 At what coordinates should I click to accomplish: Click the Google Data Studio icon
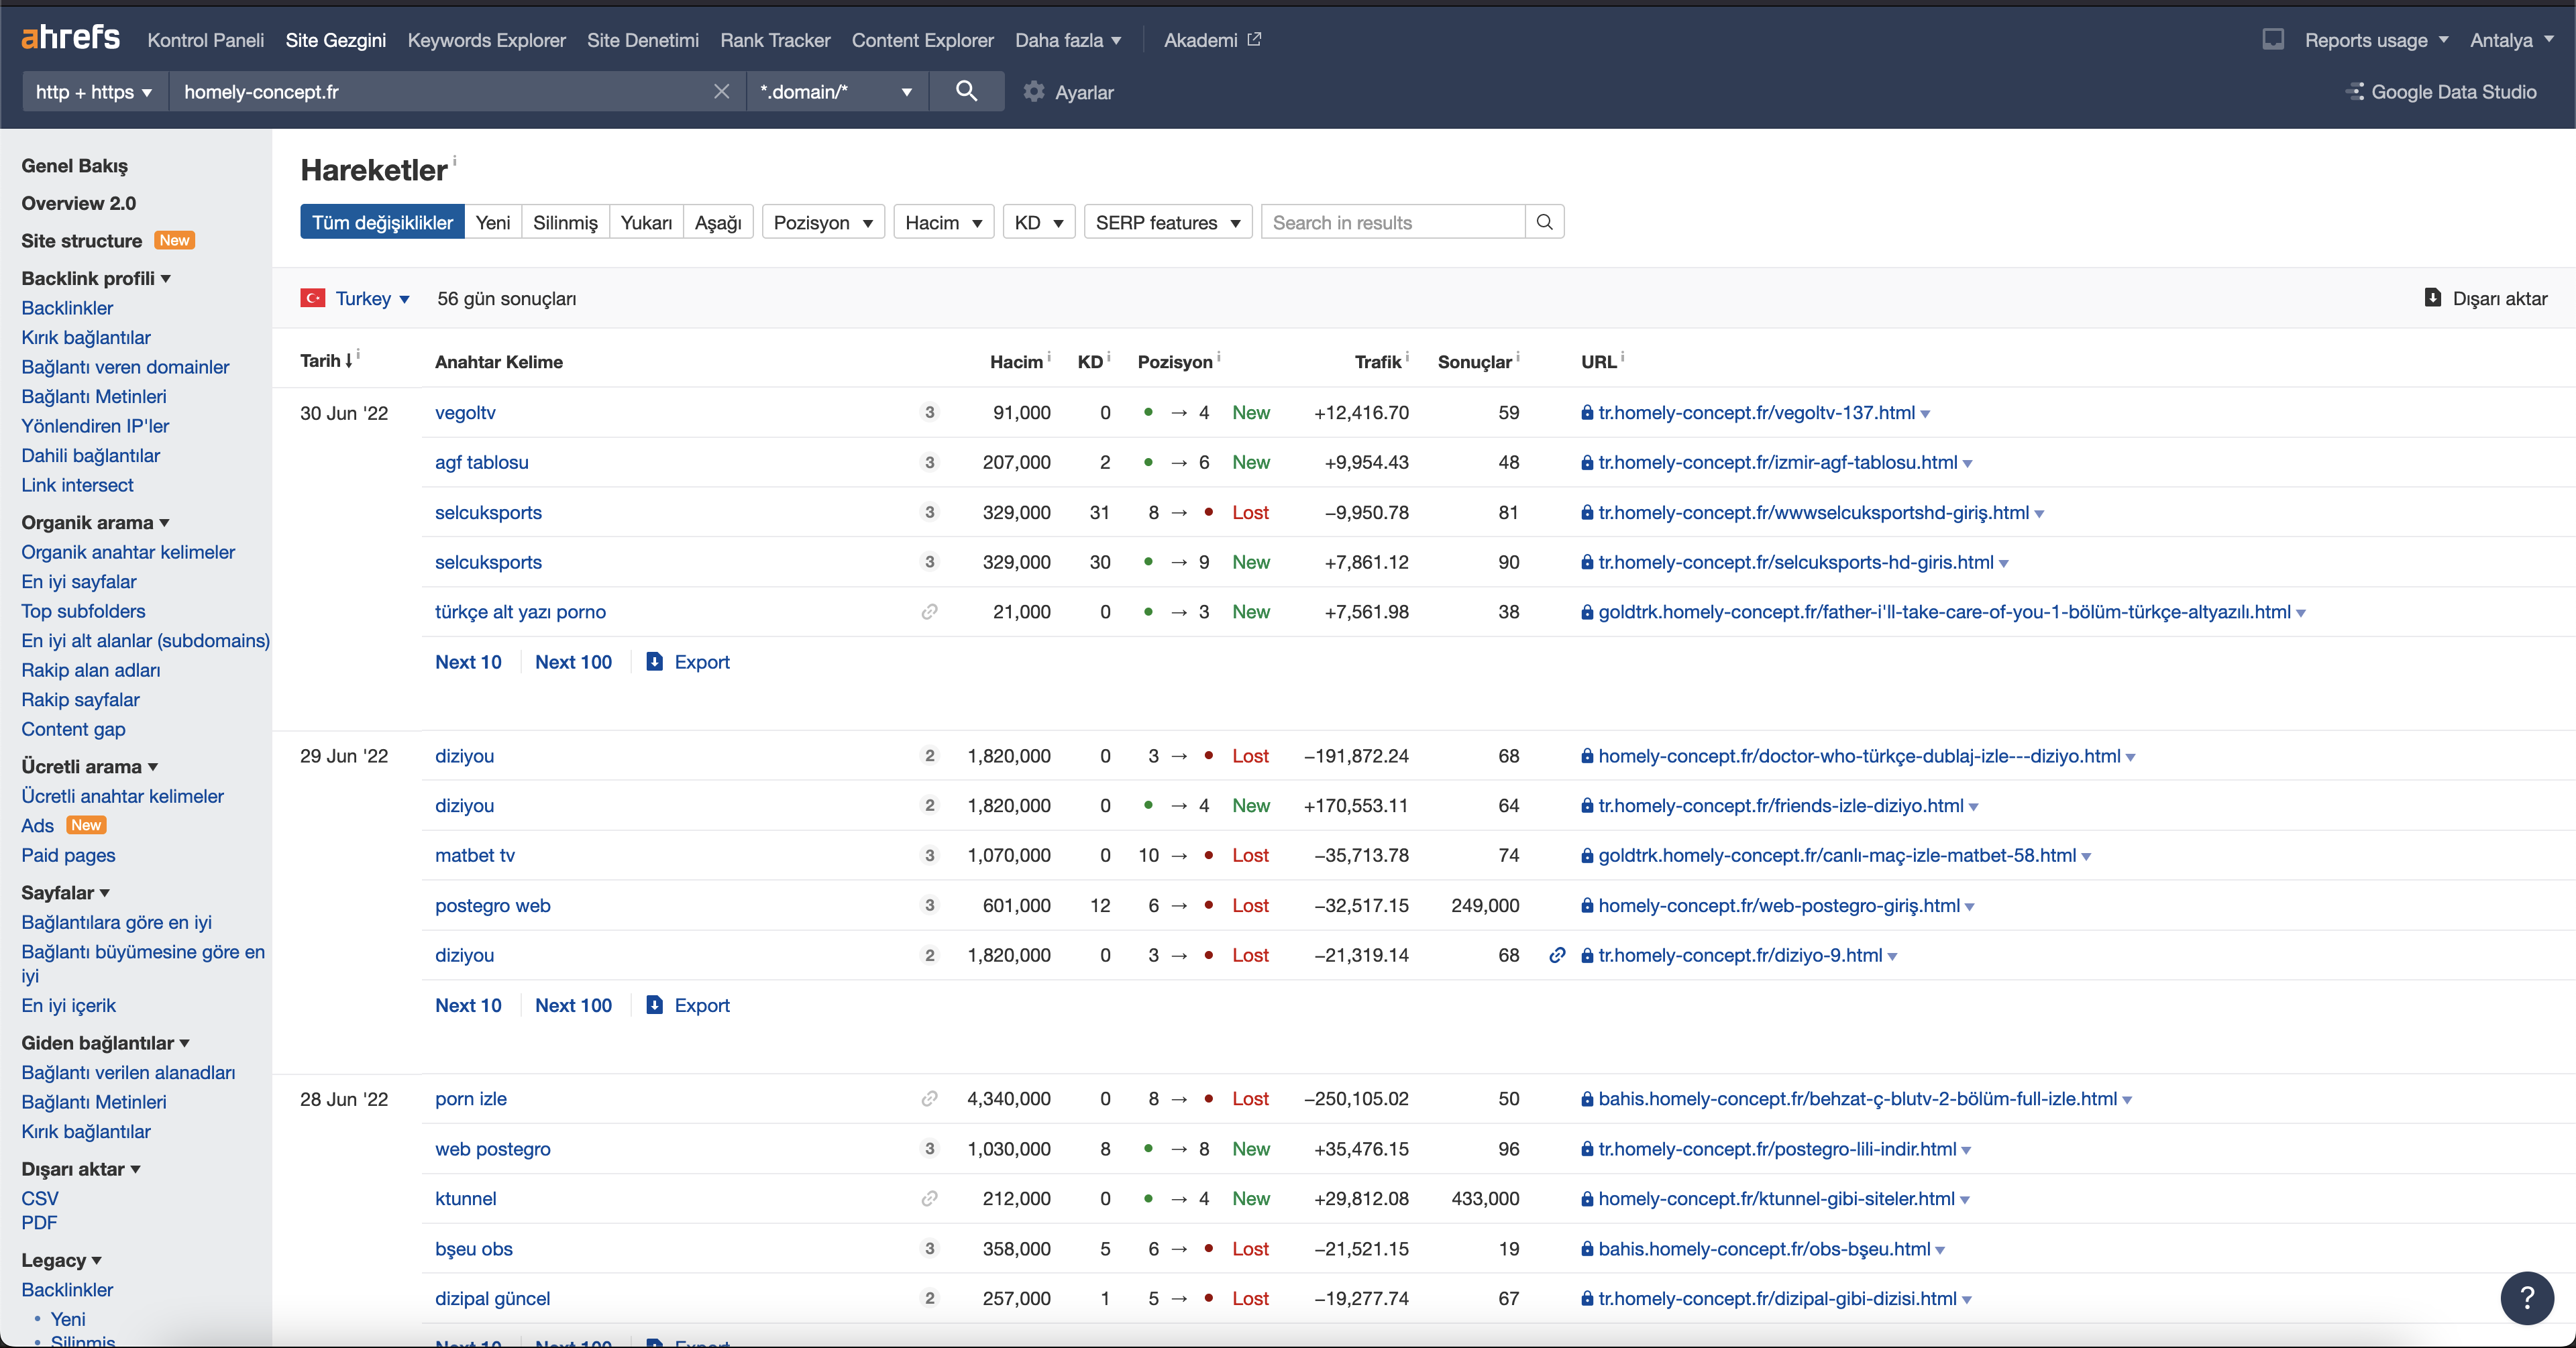click(2354, 92)
